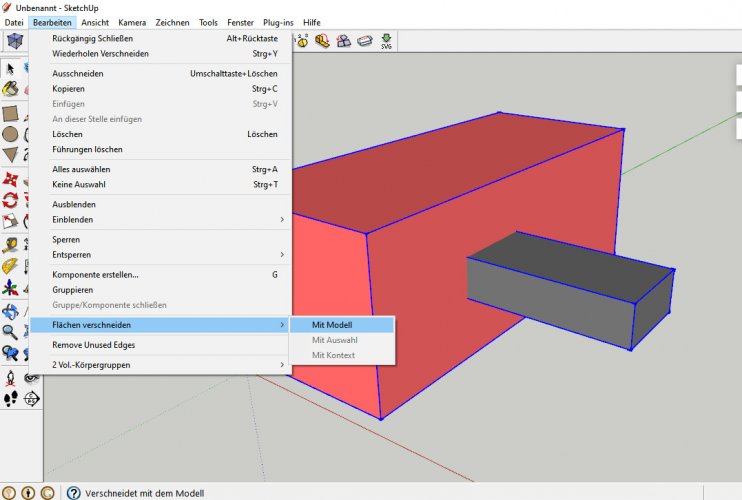
Task: Activate the Scale tool
Action: pyautogui.click(x=10, y=220)
